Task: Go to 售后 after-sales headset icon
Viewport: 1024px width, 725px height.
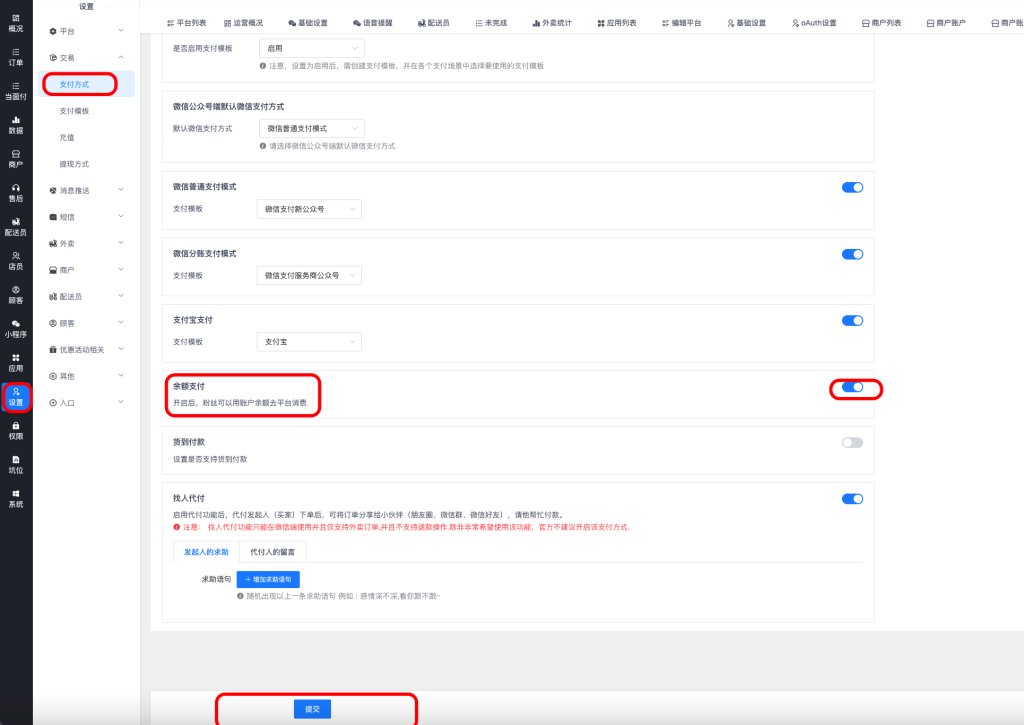Action: (x=16, y=193)
